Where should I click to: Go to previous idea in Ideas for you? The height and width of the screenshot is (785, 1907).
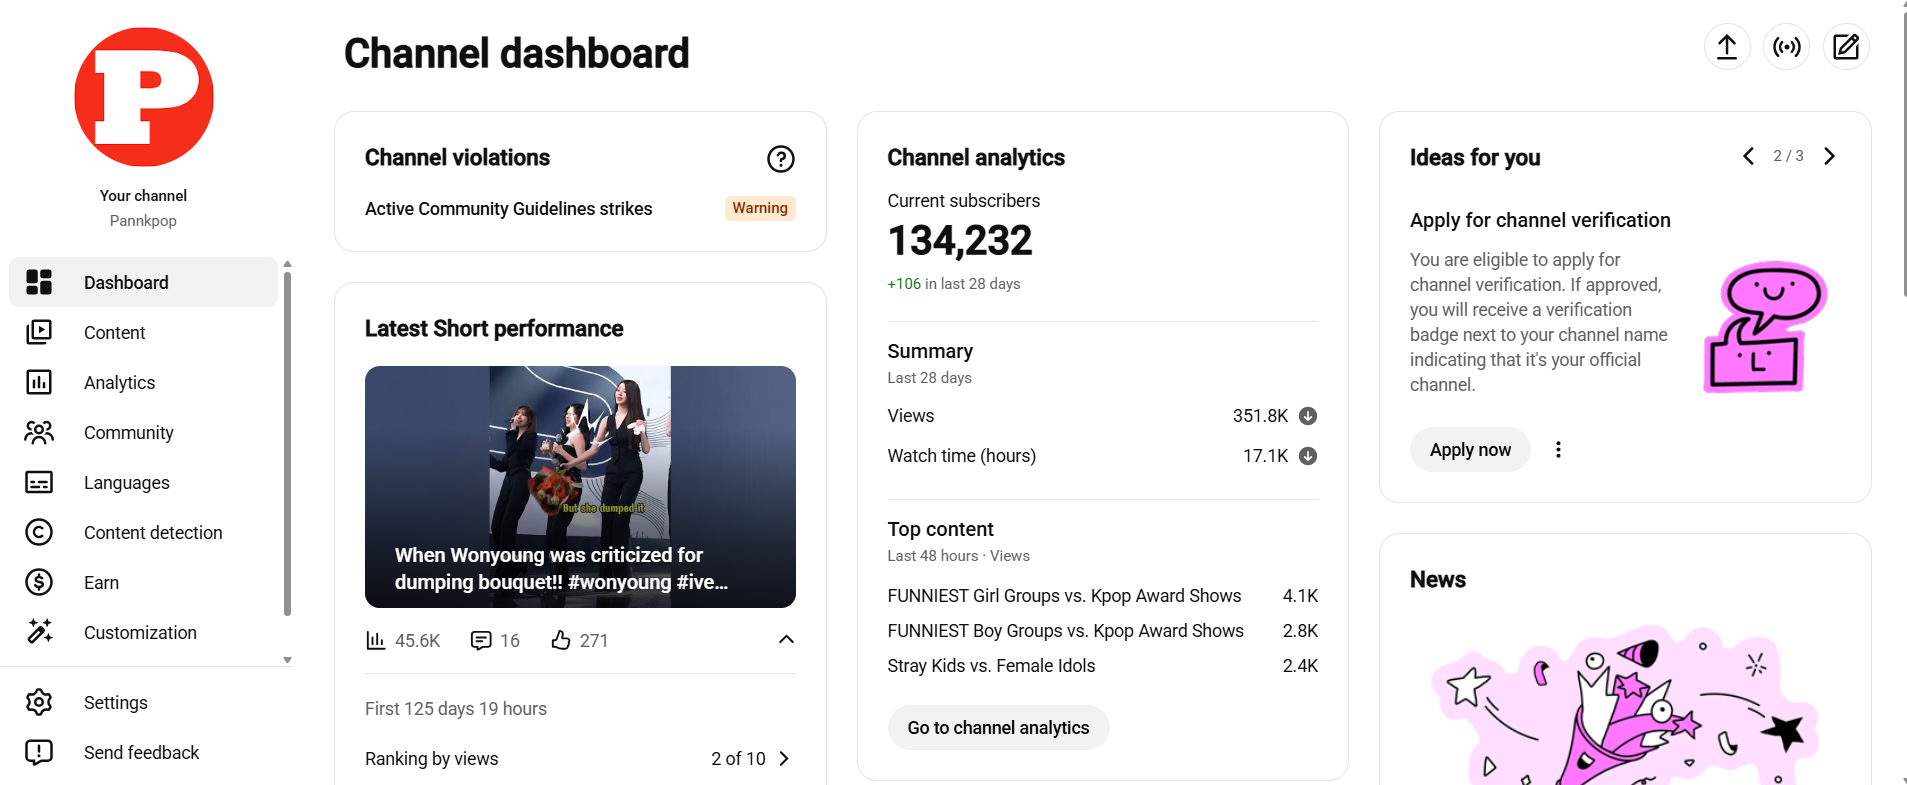pyautogui.click(x=1748, y=156)
